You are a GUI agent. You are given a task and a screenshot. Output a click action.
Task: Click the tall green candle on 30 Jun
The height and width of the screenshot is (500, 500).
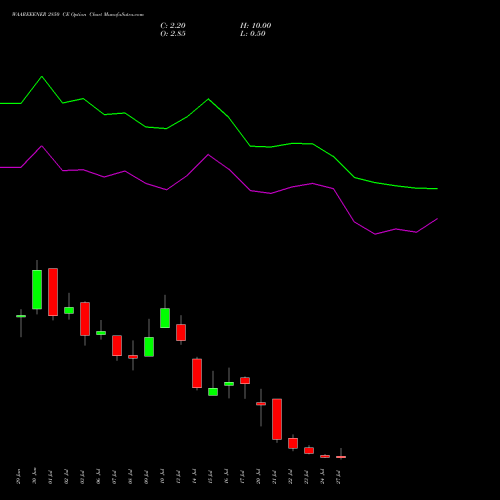pyautogui.click(x=37, y=289)
